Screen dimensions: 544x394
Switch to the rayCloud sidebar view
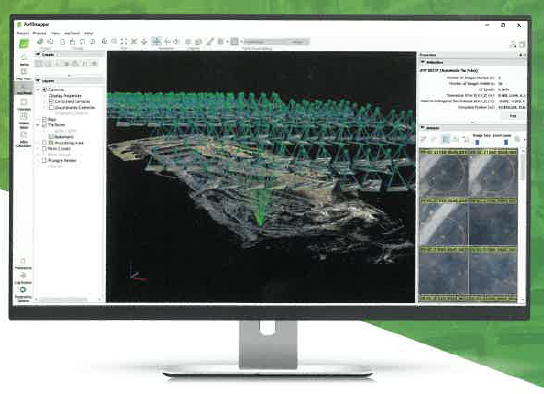(x=24, y=88)
